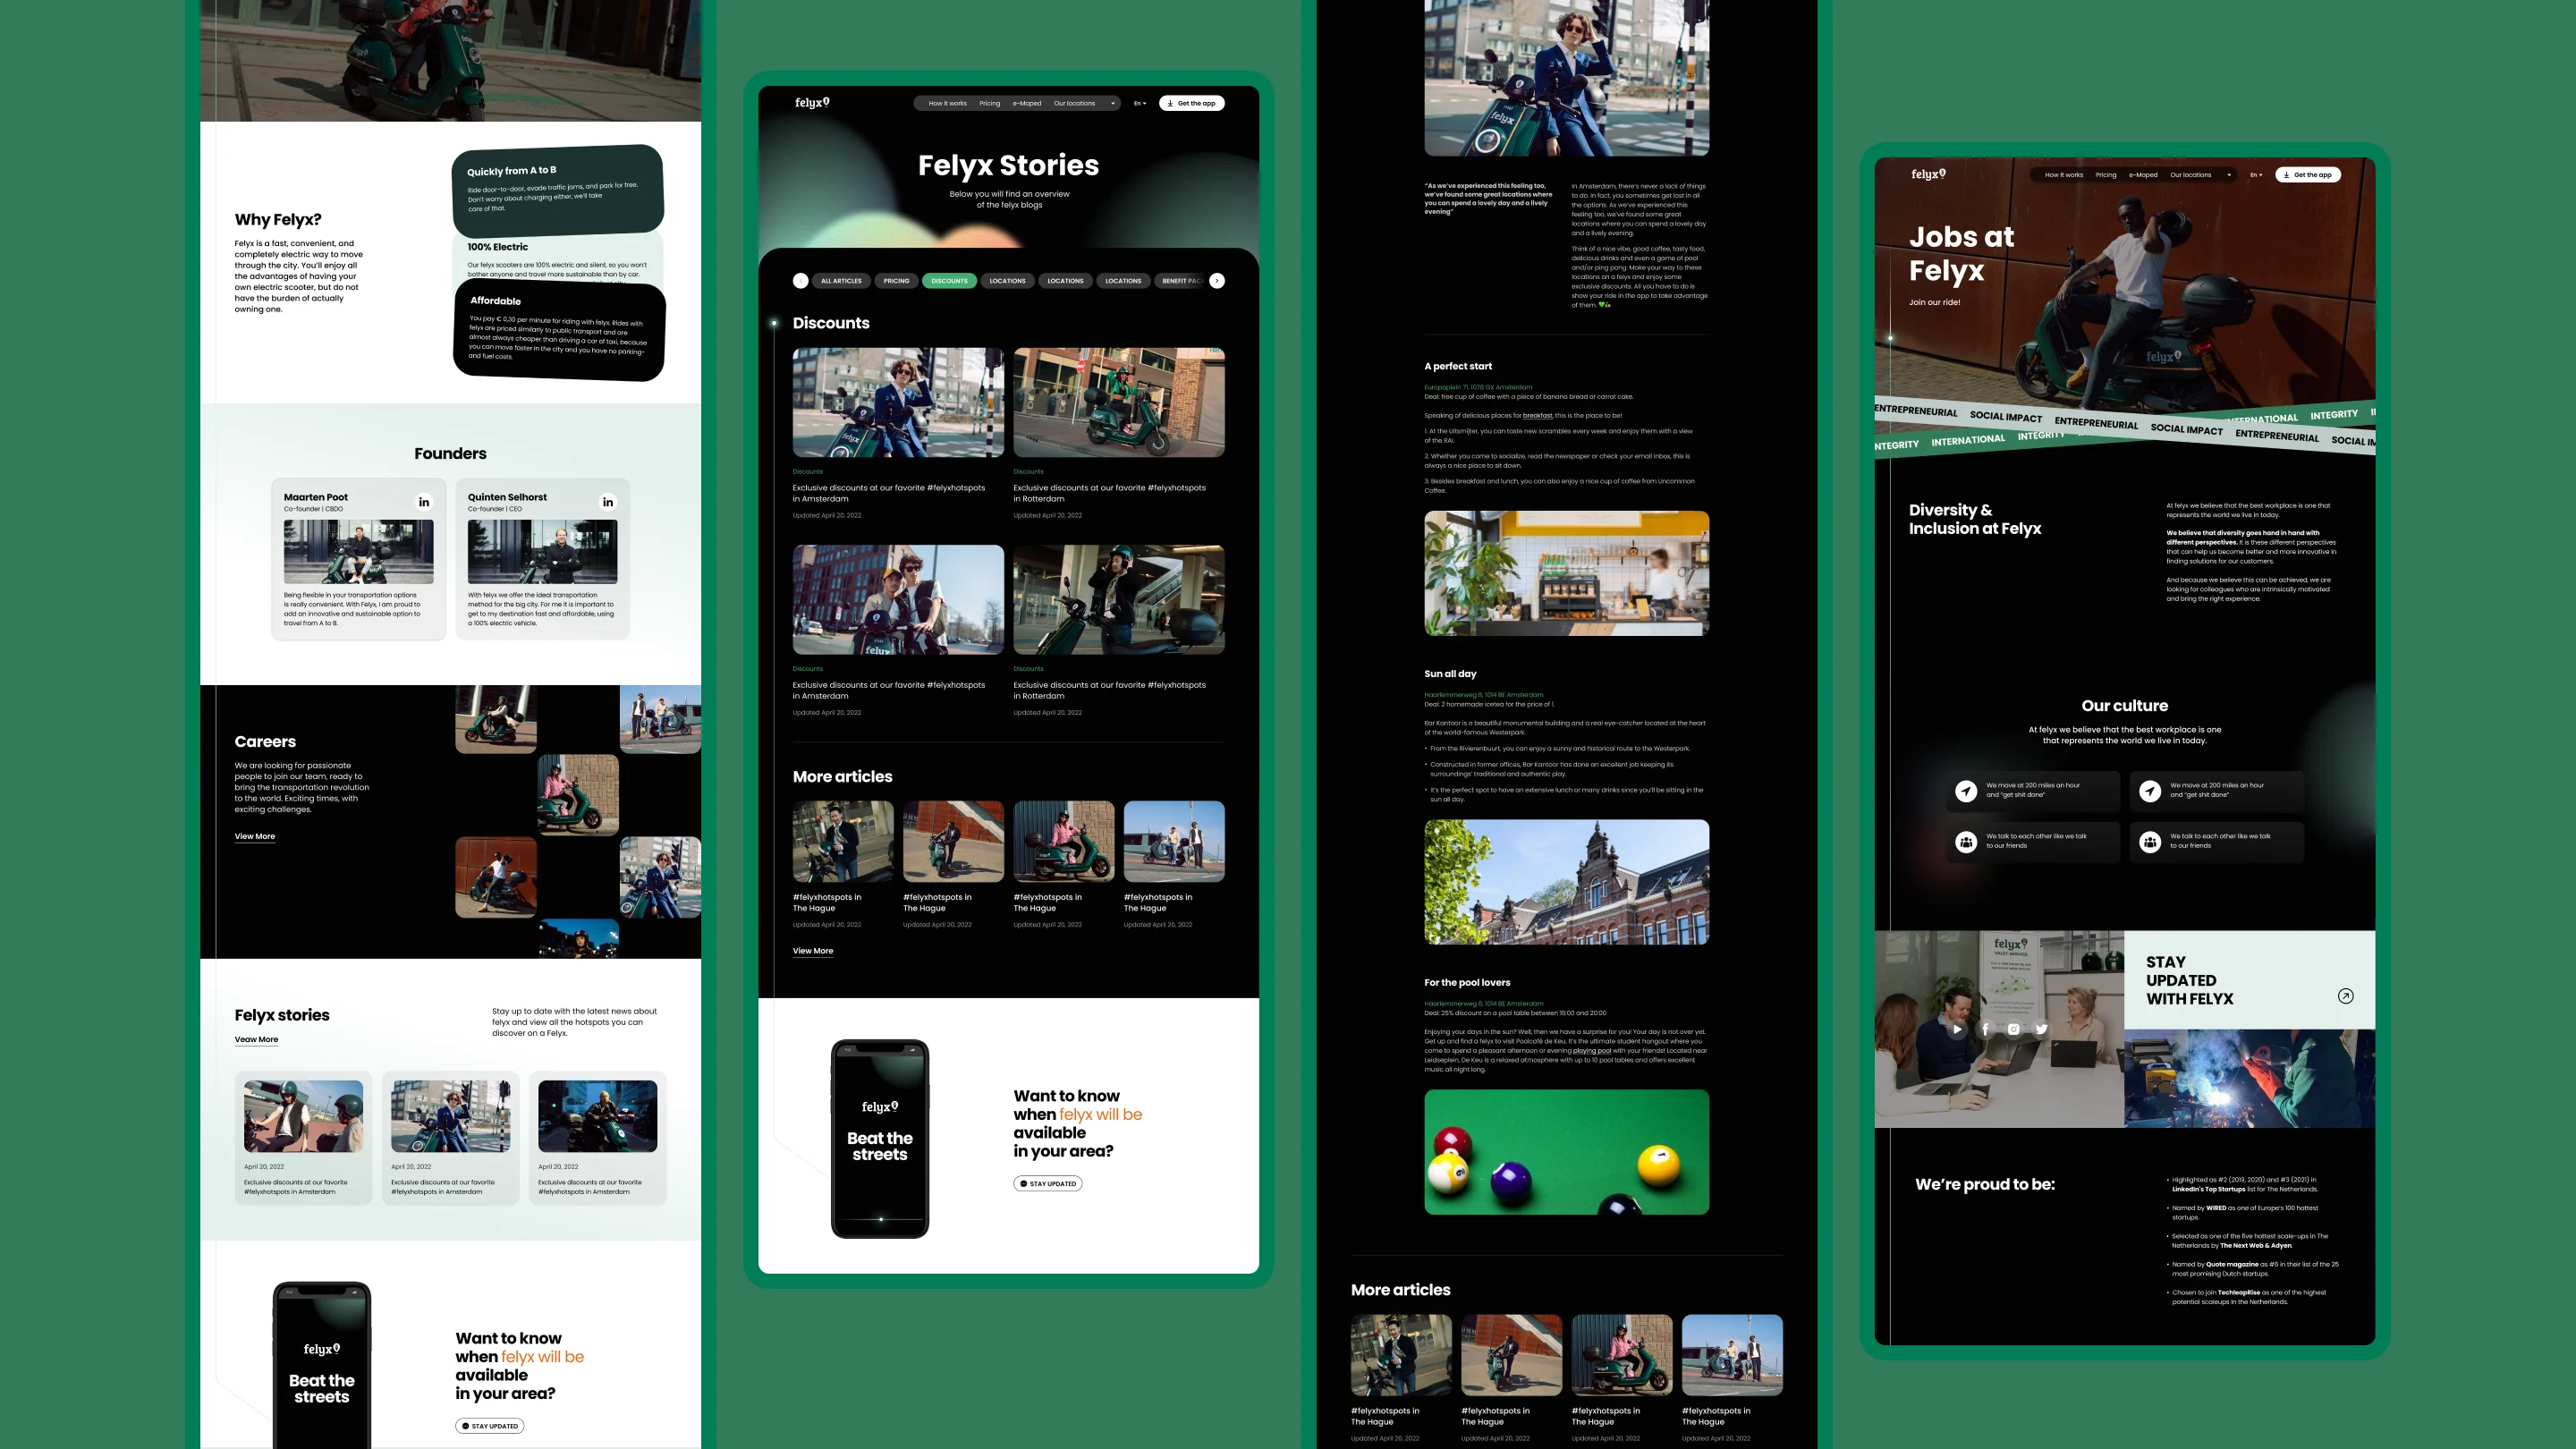Select the DISCOUNTS category pill

click(949, 281)
